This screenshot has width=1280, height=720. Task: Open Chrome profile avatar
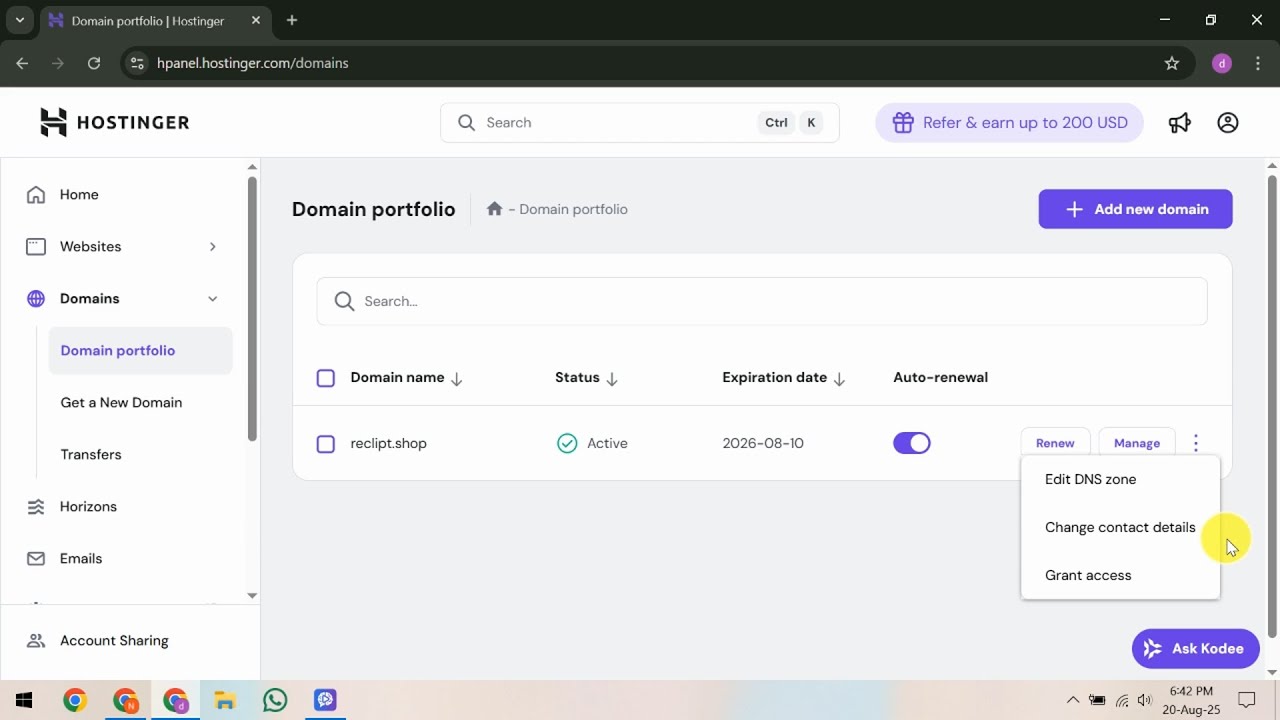pyautogui.click(x=1221, y=63)
